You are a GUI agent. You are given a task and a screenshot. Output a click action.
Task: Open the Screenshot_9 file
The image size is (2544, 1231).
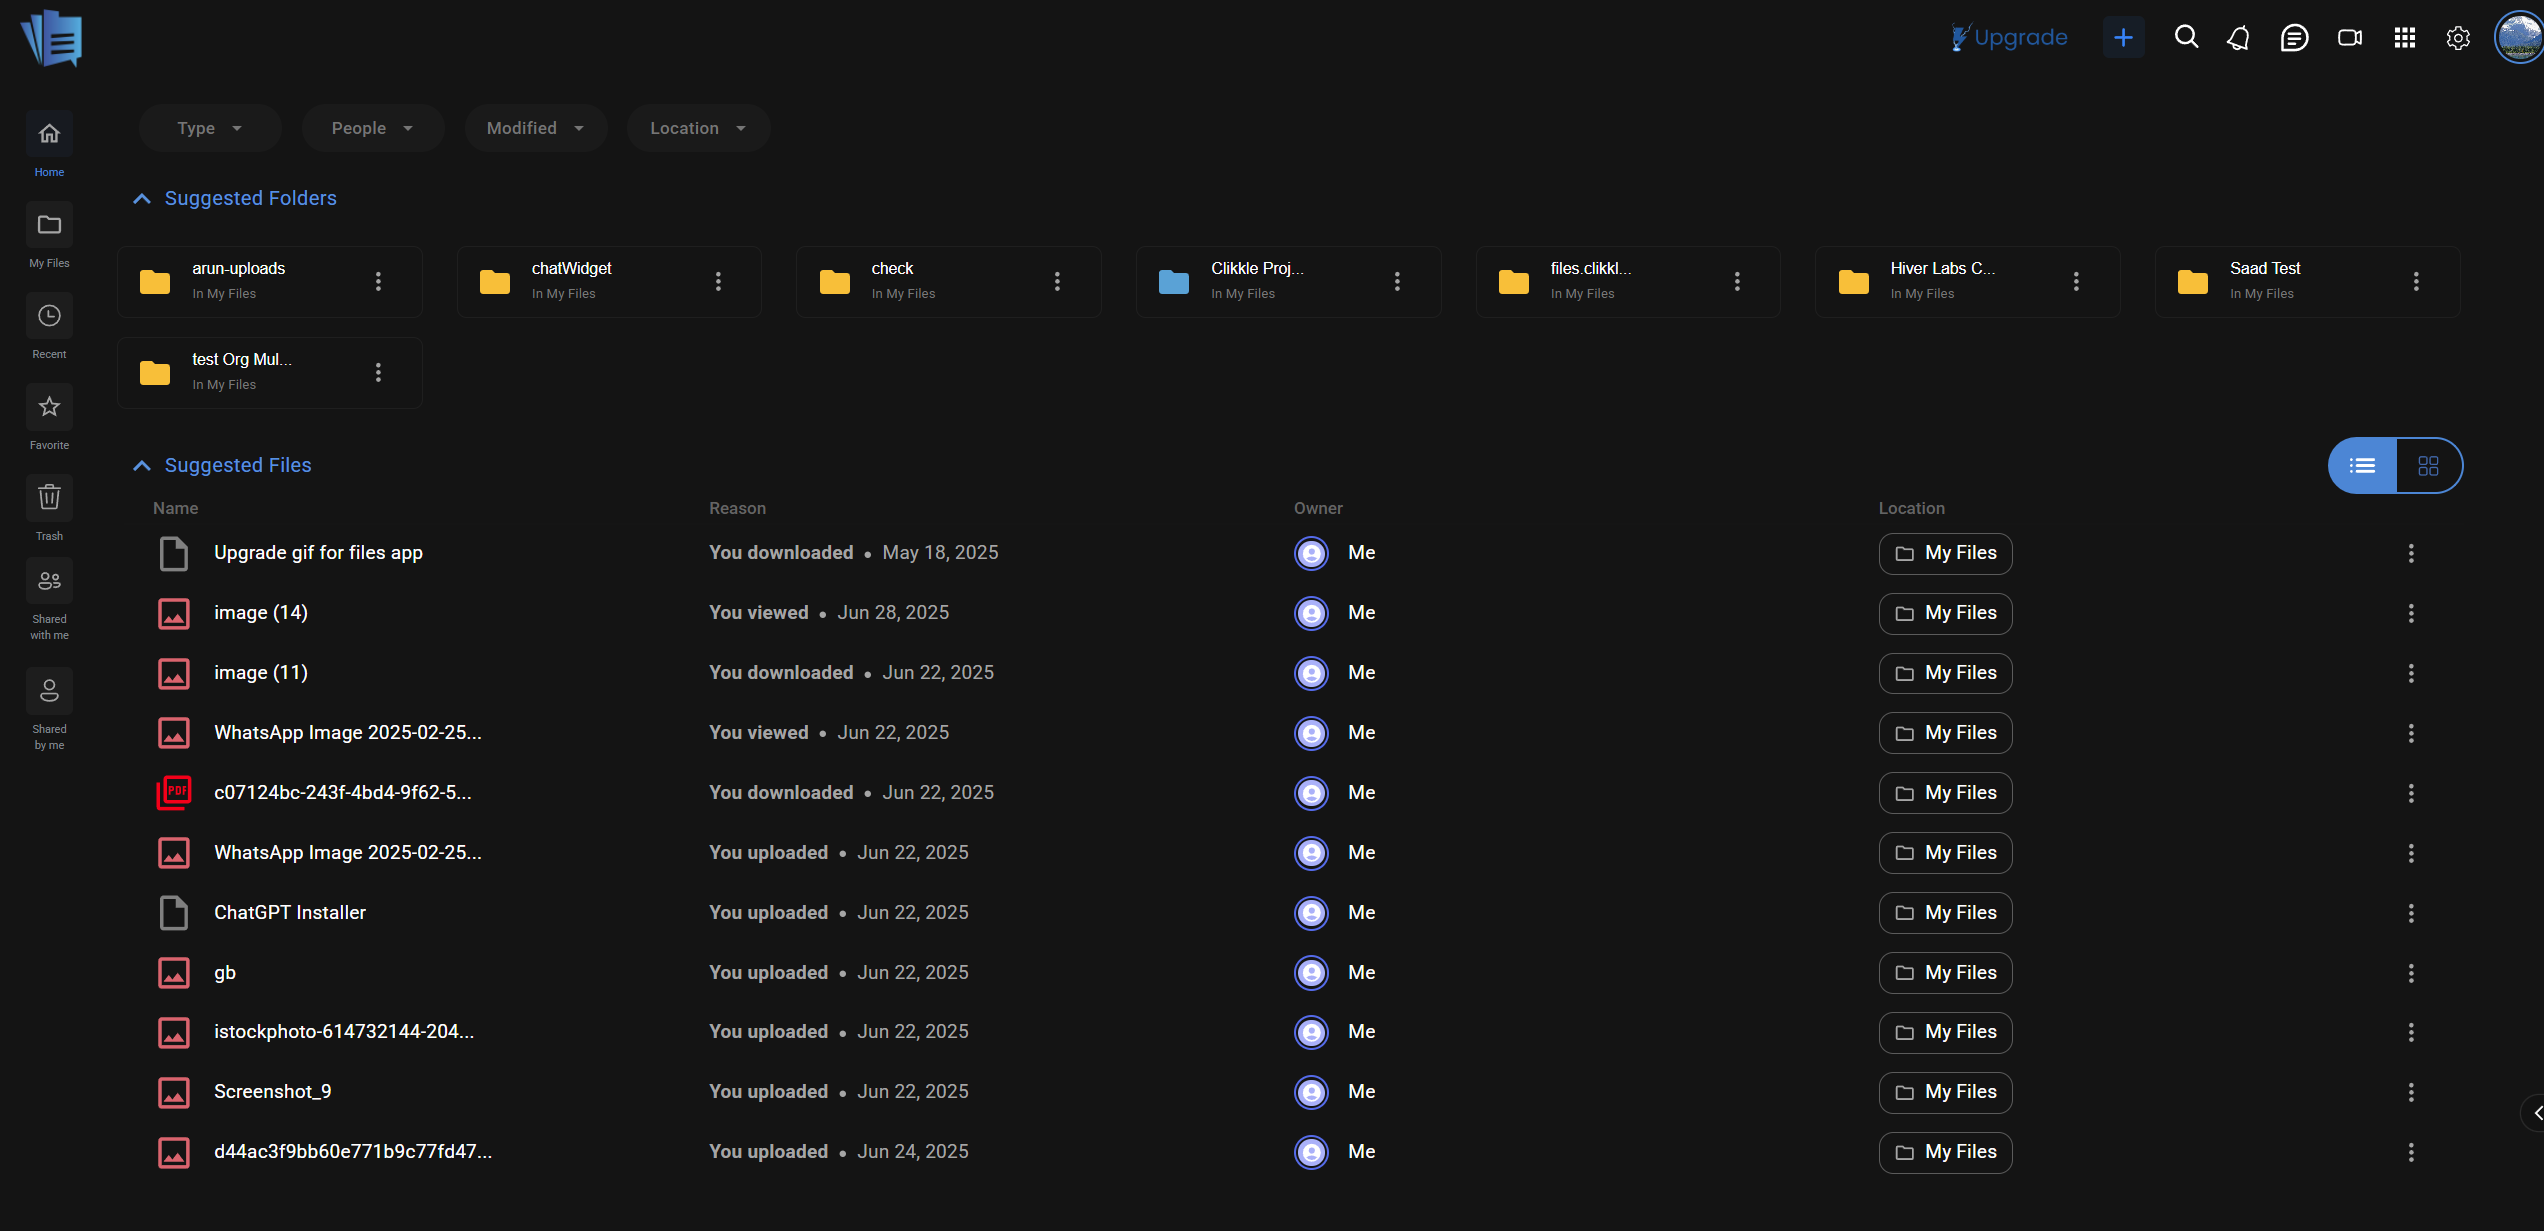point(272,1092)
